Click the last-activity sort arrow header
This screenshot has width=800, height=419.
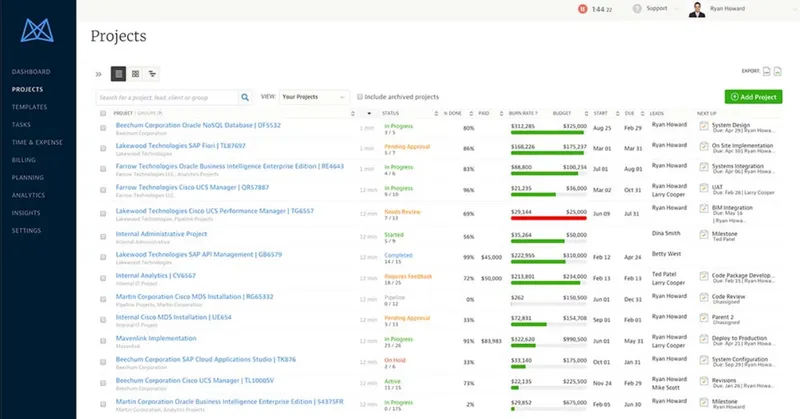(x=369, y=113)
